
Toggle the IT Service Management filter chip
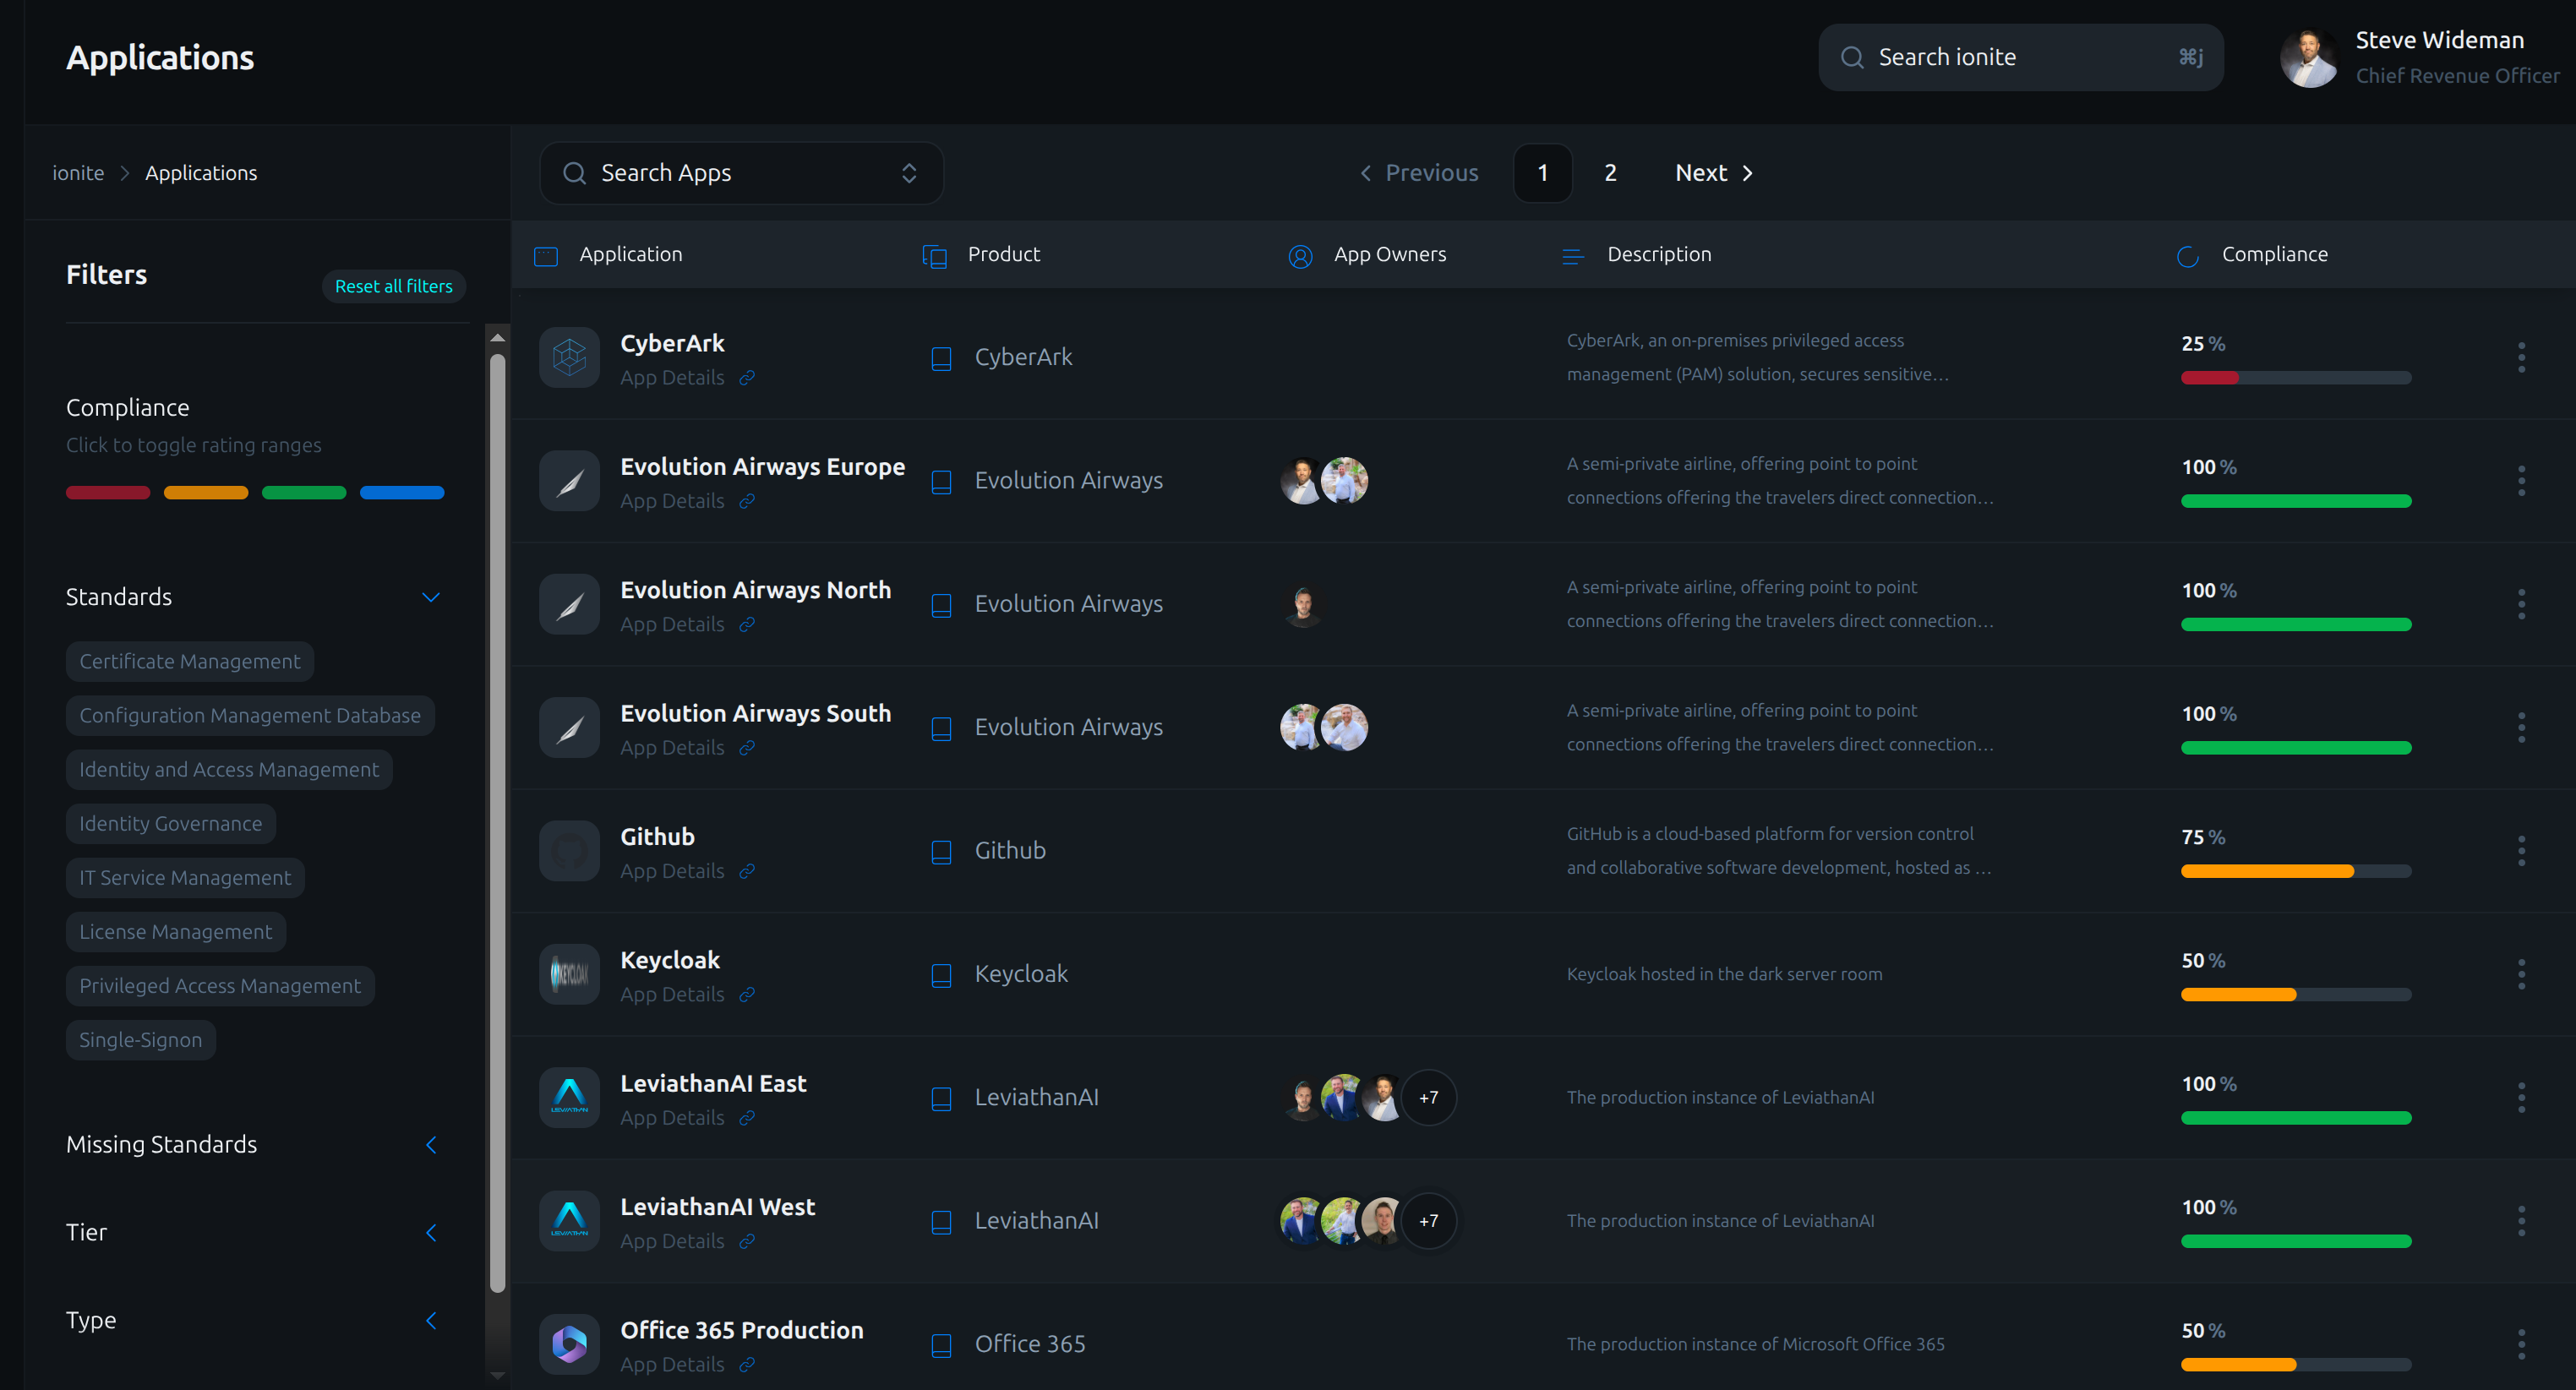[185, 877]
